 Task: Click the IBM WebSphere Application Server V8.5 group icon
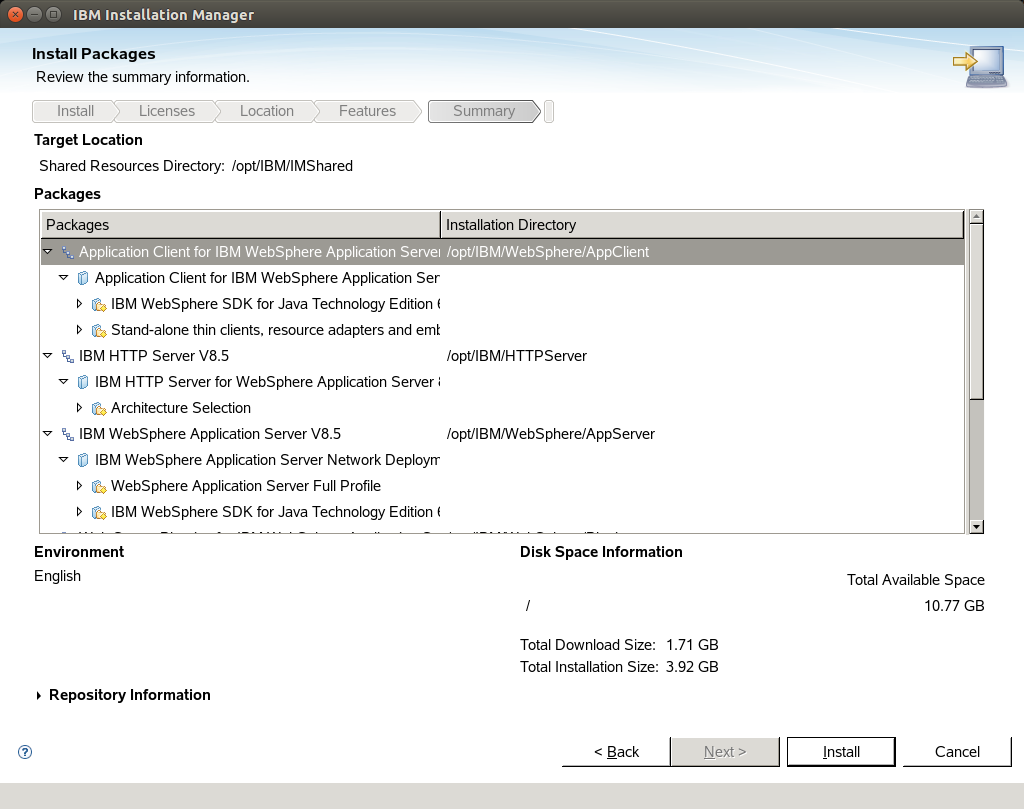pos(67,434)
